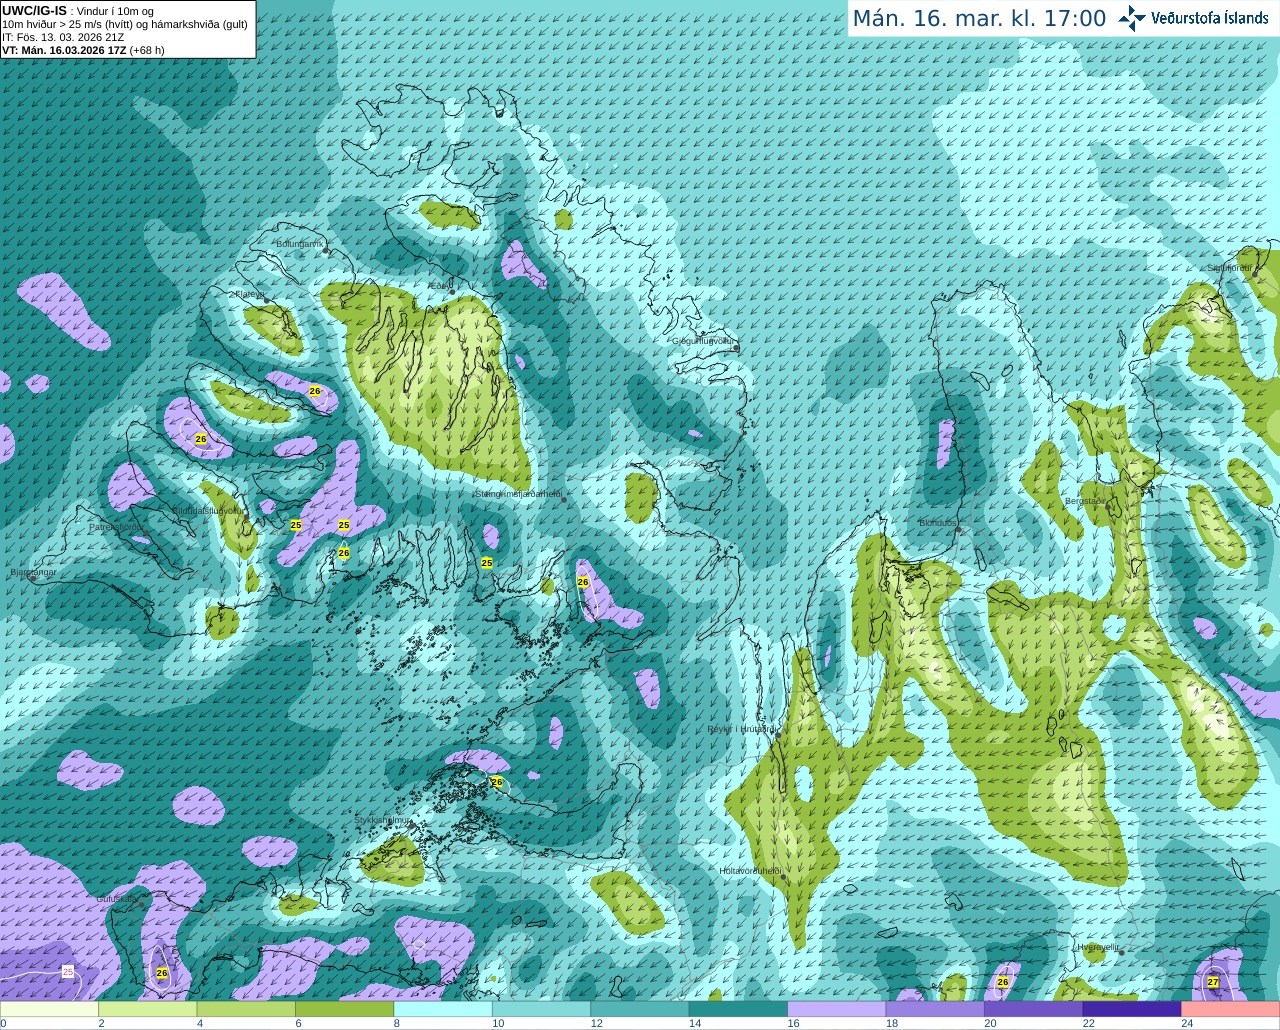This screenshot has height=1030, width=1280.
Task: Select the medium teal 12–14 m/s legend swatch
Action: 640,1009
